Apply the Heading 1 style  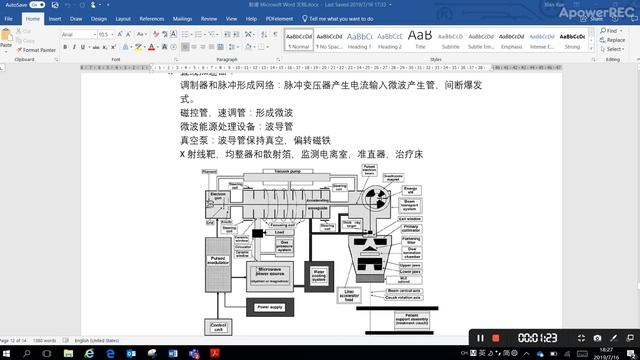360,40
